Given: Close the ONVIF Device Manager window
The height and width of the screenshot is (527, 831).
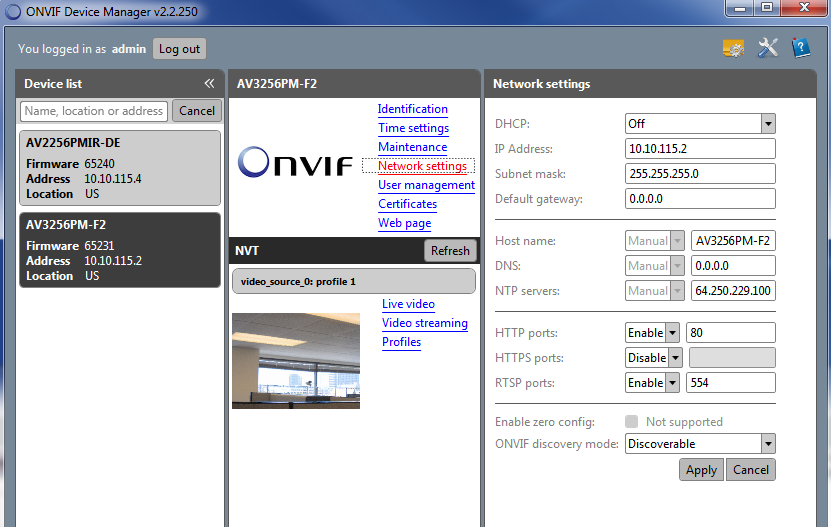Looking at the screenshot, I should tap(804, 8).
